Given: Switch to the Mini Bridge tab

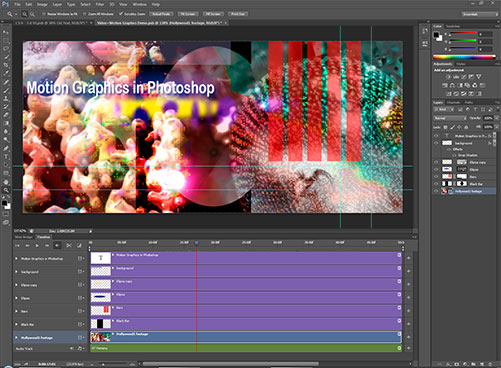Looking at the screenshot, I should point(24,237).
